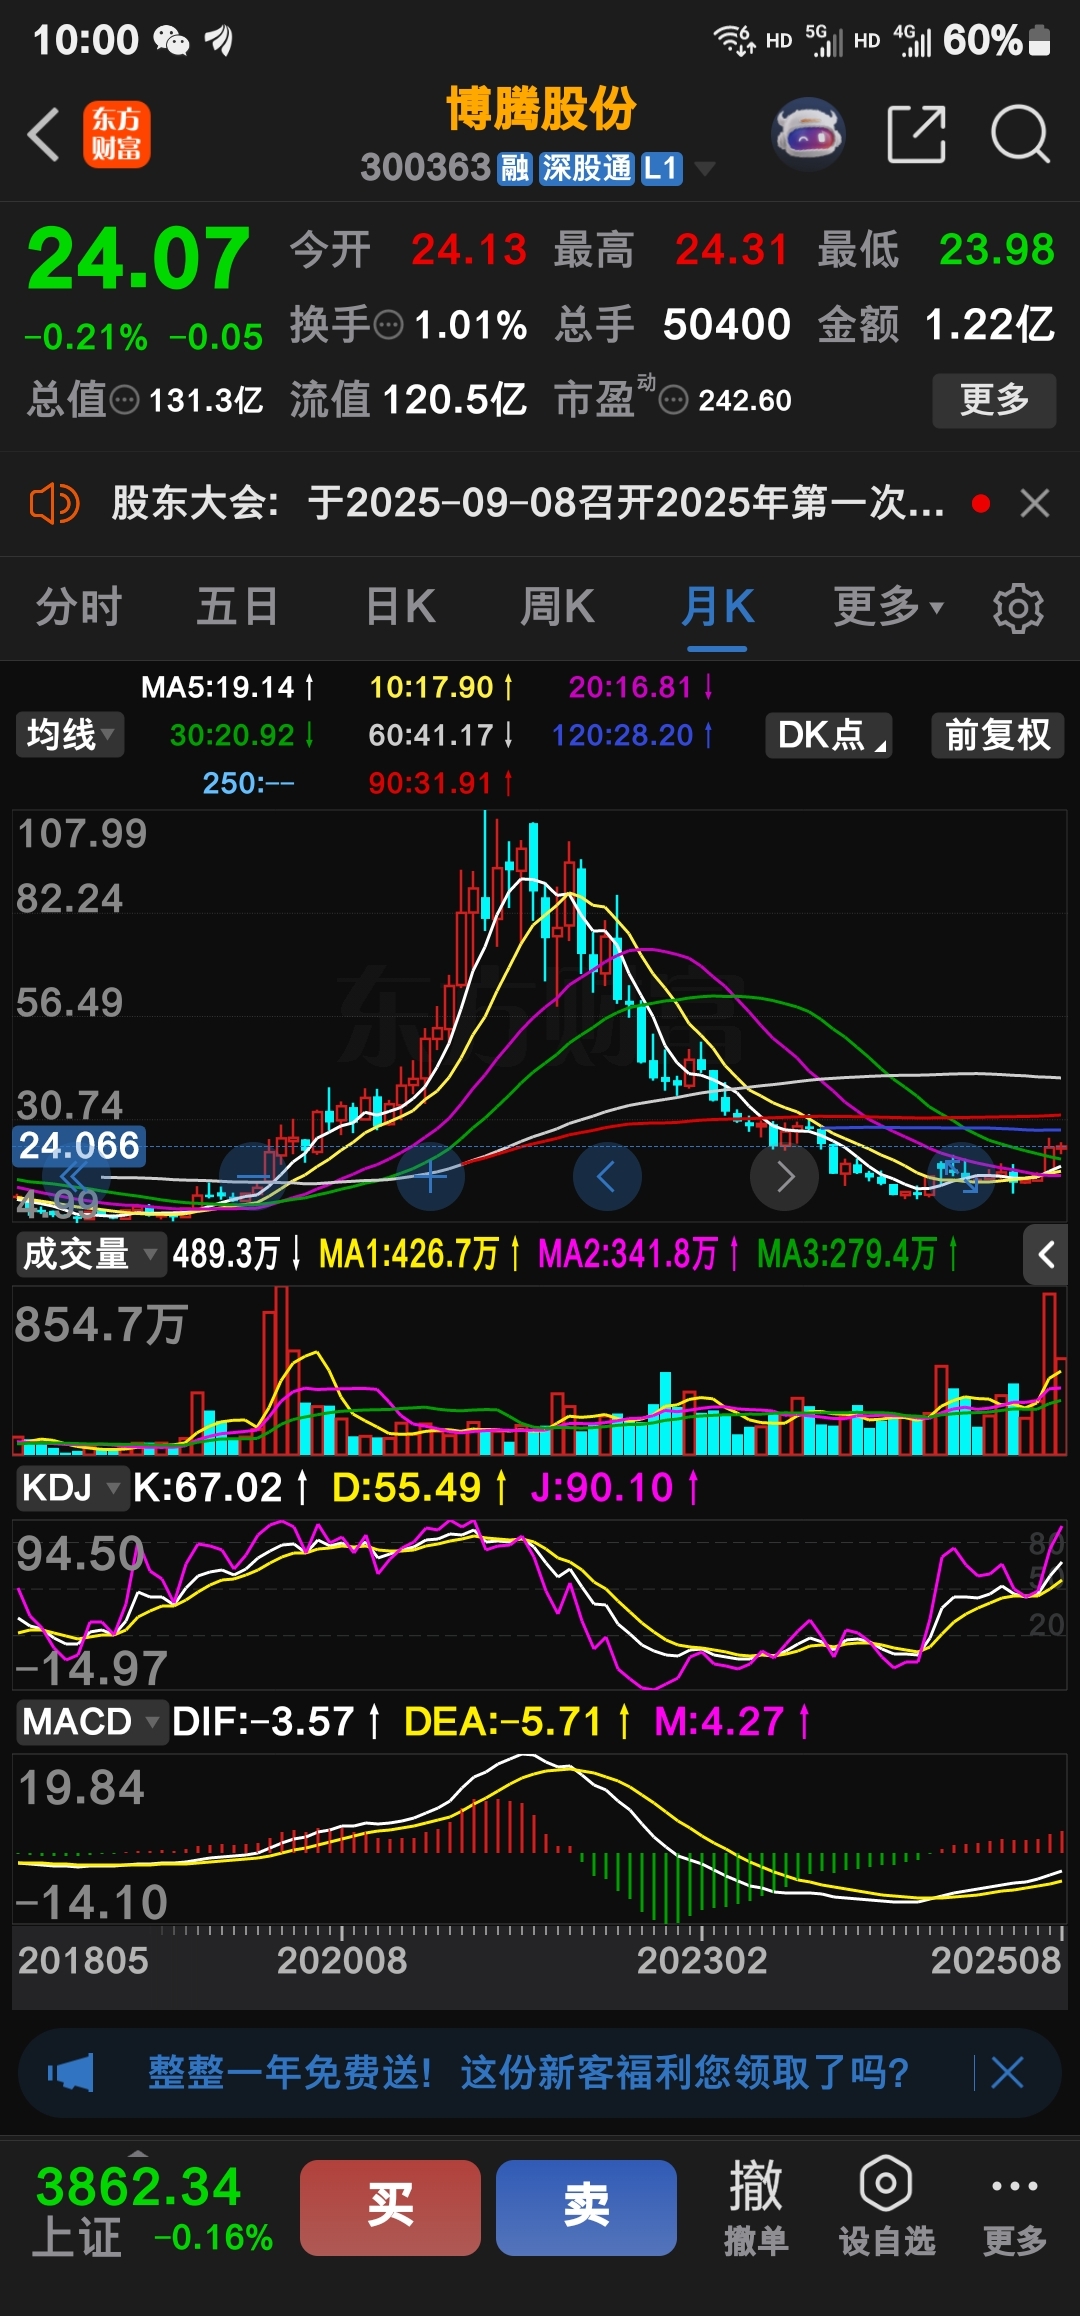The width and height of the screenshot is (1080, 2316).
Task: Open the MACD indicator dropdown
Action: [x=90, y=1722]
